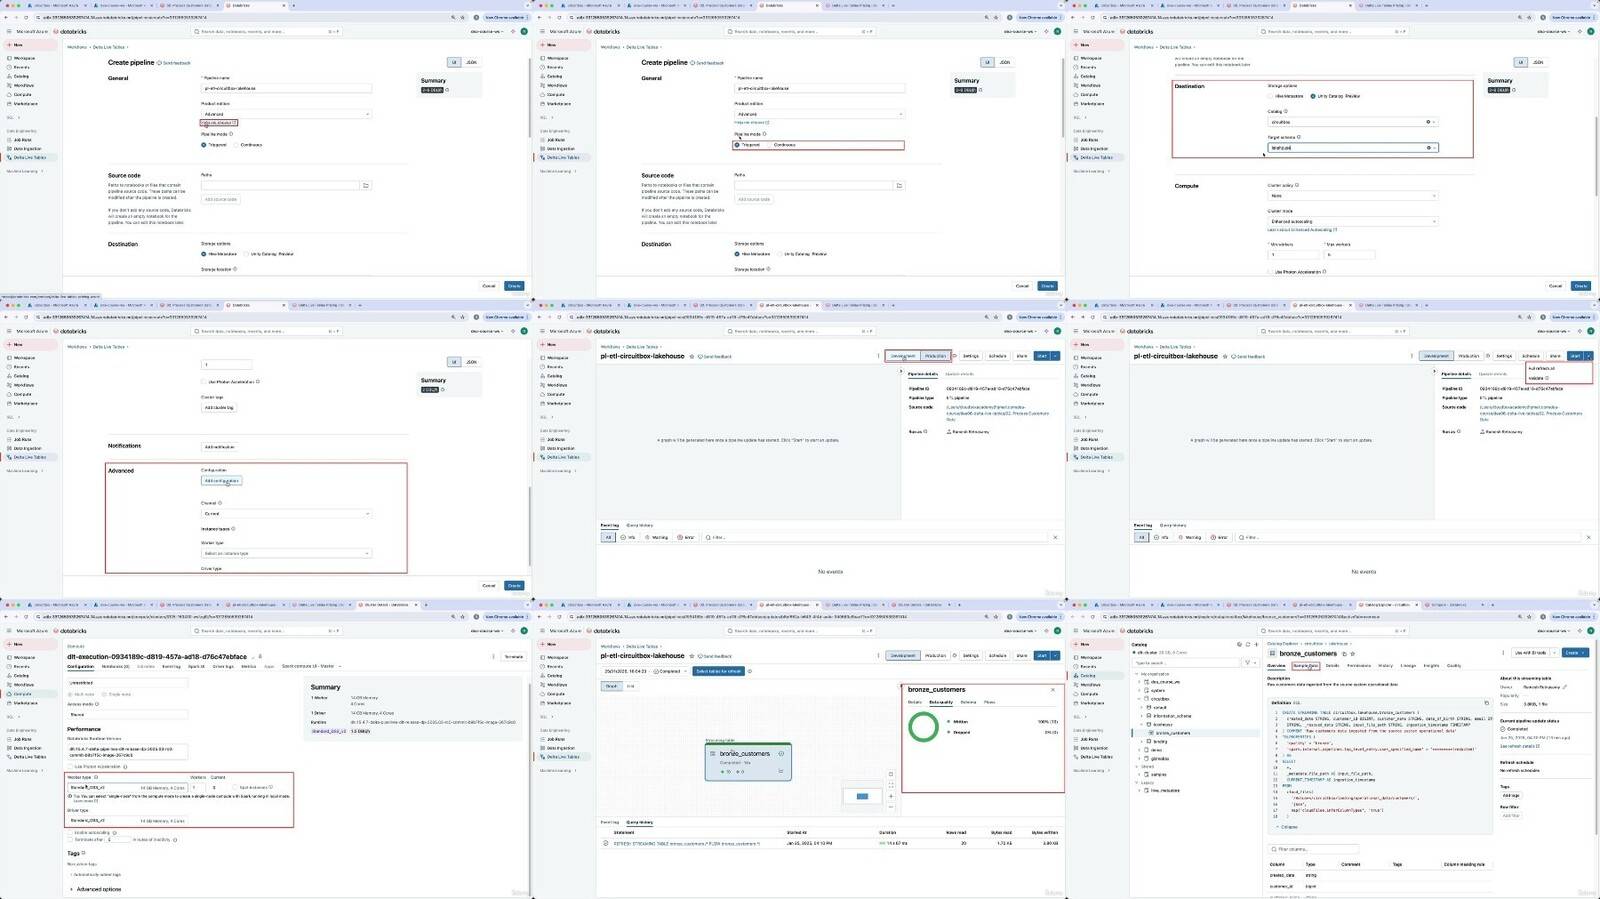The height and width of the screenshot is (899, 1600).
Task: Switch to JSON view in Product edition screenshot
Action: pyautogui.click(x=471, y=62)
